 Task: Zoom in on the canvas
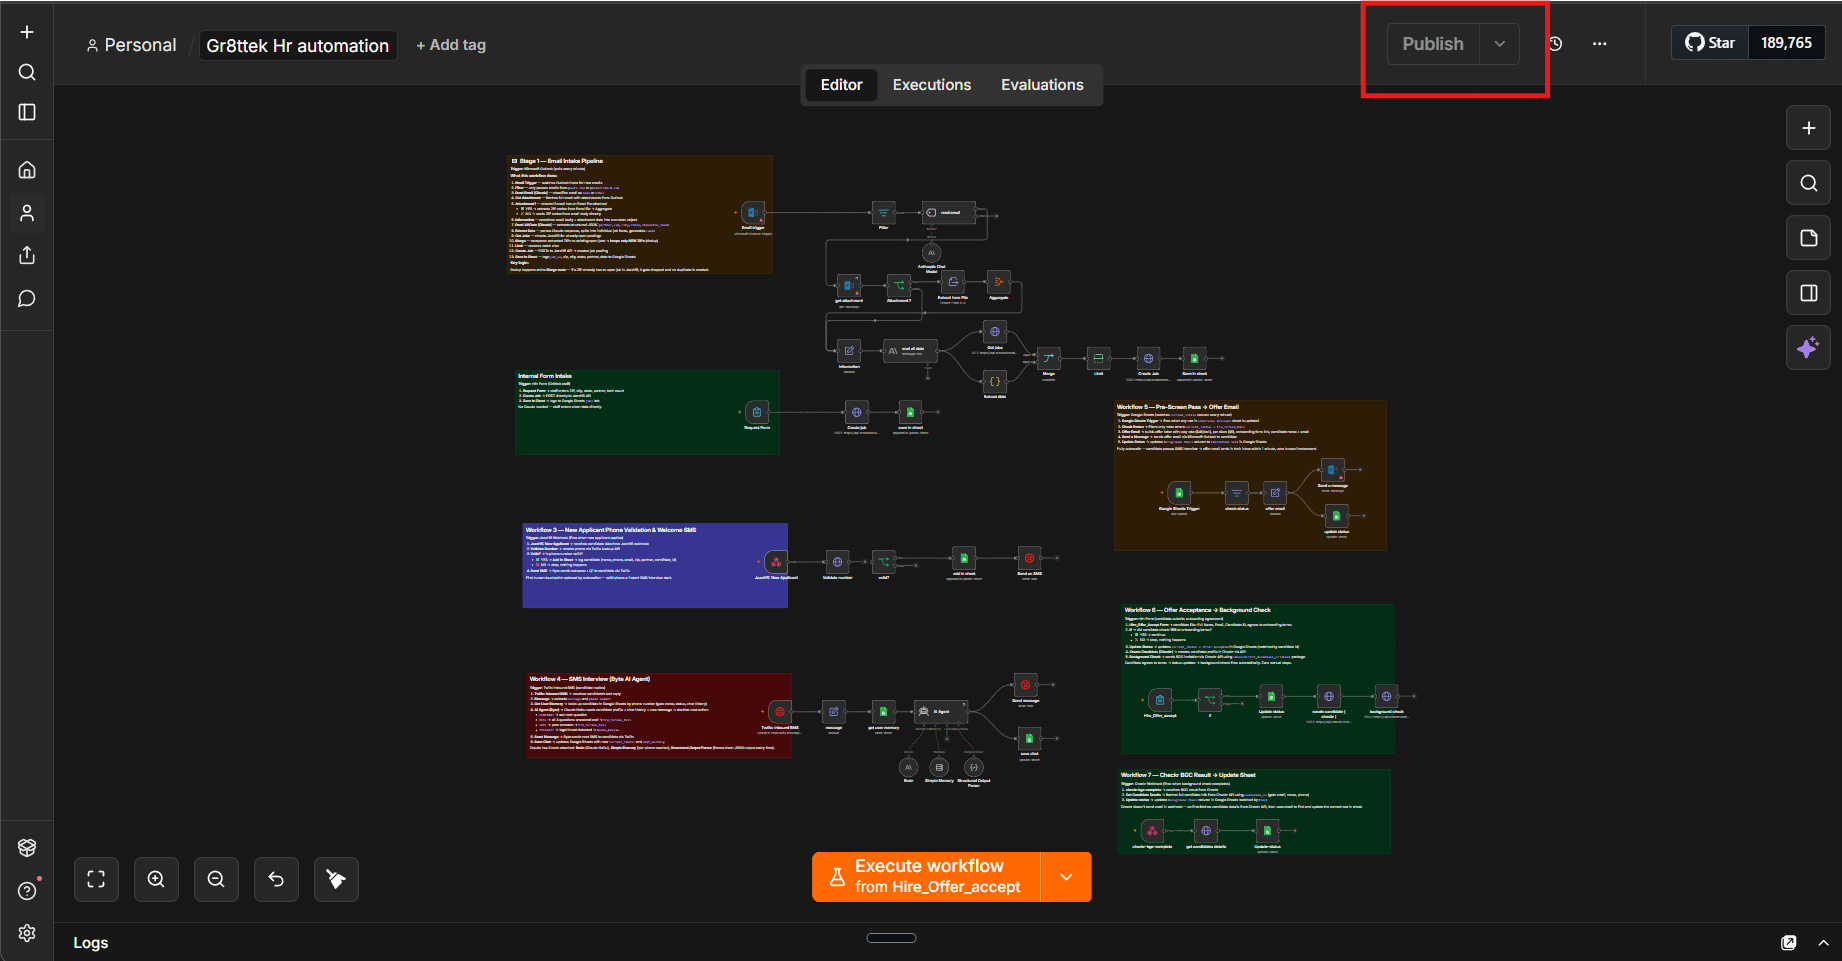pos(156,879)
